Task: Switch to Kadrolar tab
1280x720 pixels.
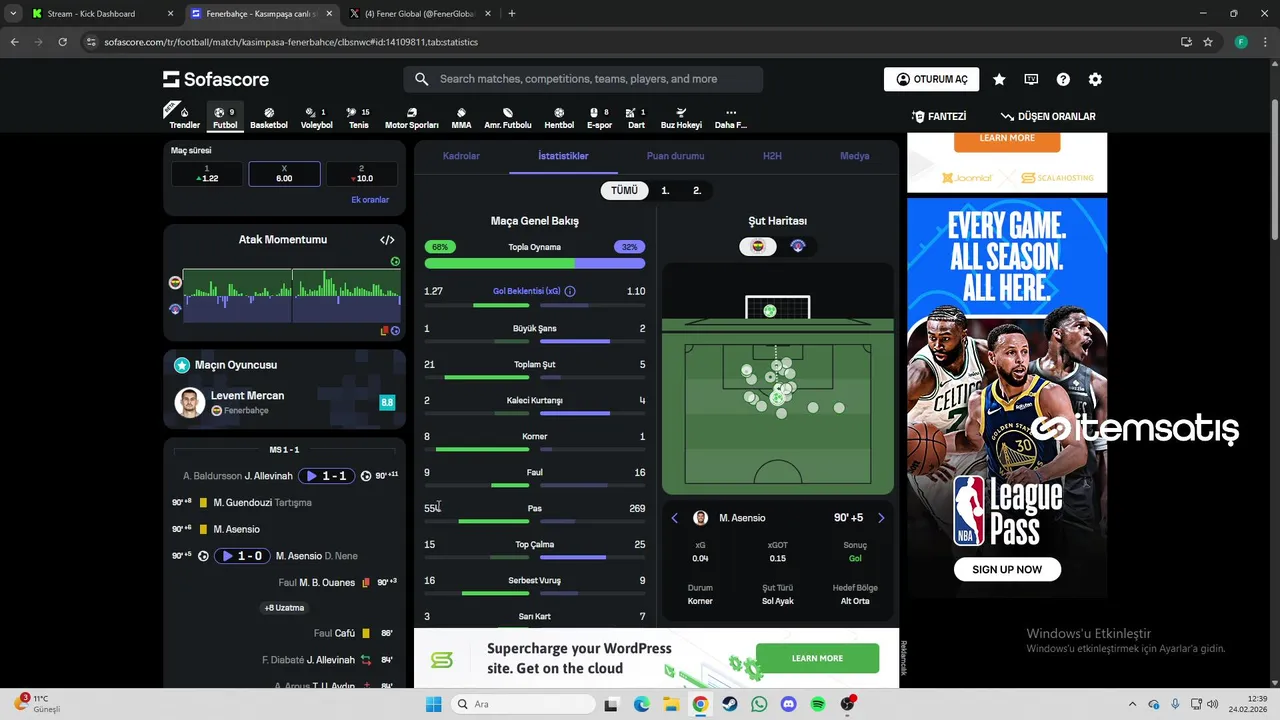Action: (461, 156)
